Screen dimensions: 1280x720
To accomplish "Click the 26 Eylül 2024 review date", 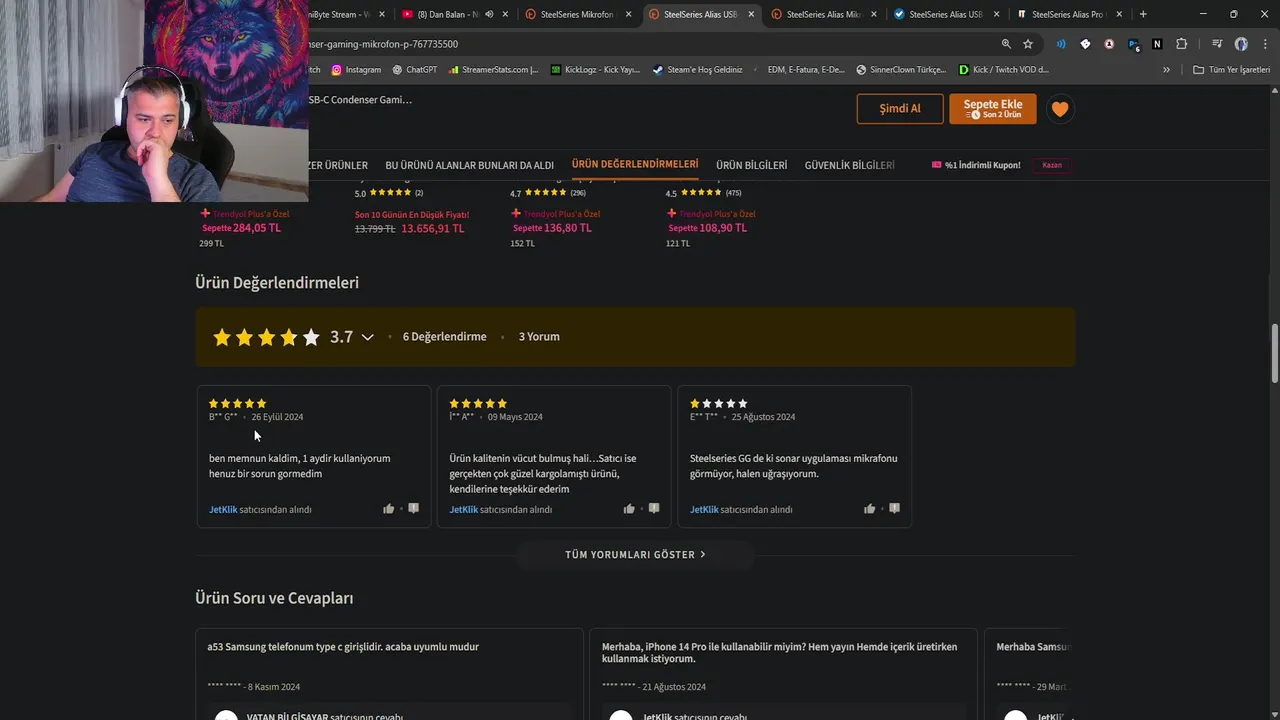I will (277, 417).
